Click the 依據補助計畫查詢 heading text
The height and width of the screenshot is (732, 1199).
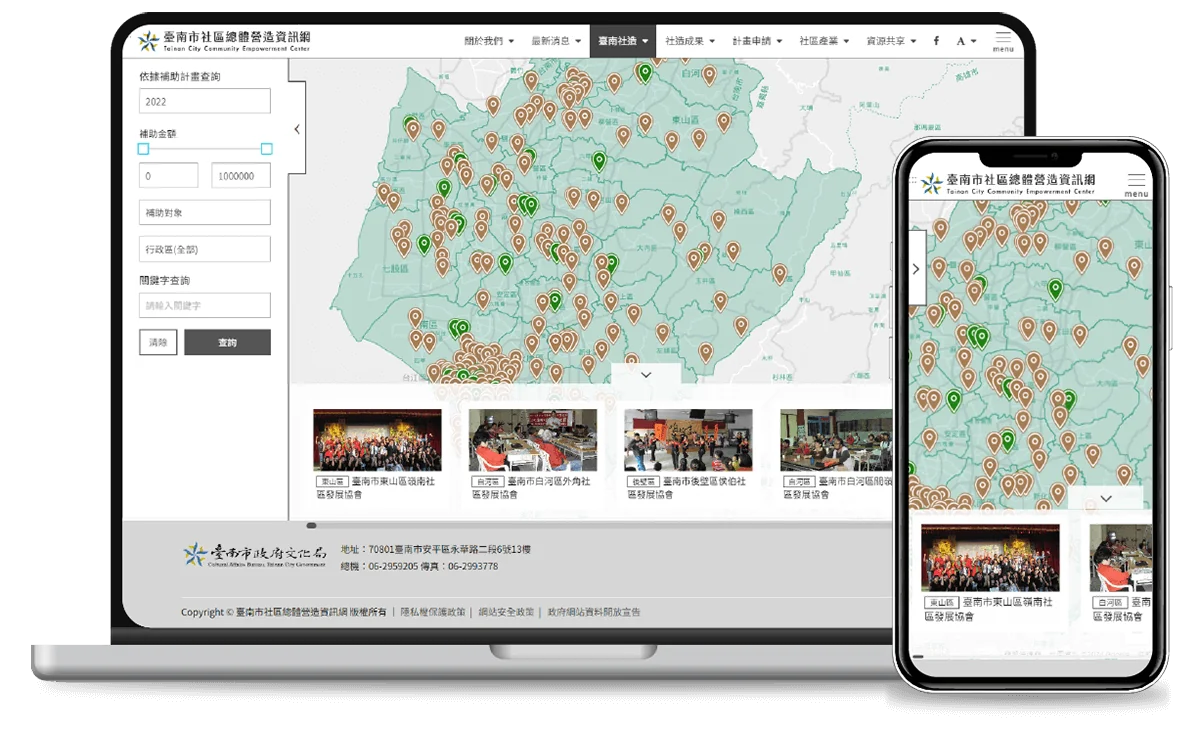tap(180, 76)
